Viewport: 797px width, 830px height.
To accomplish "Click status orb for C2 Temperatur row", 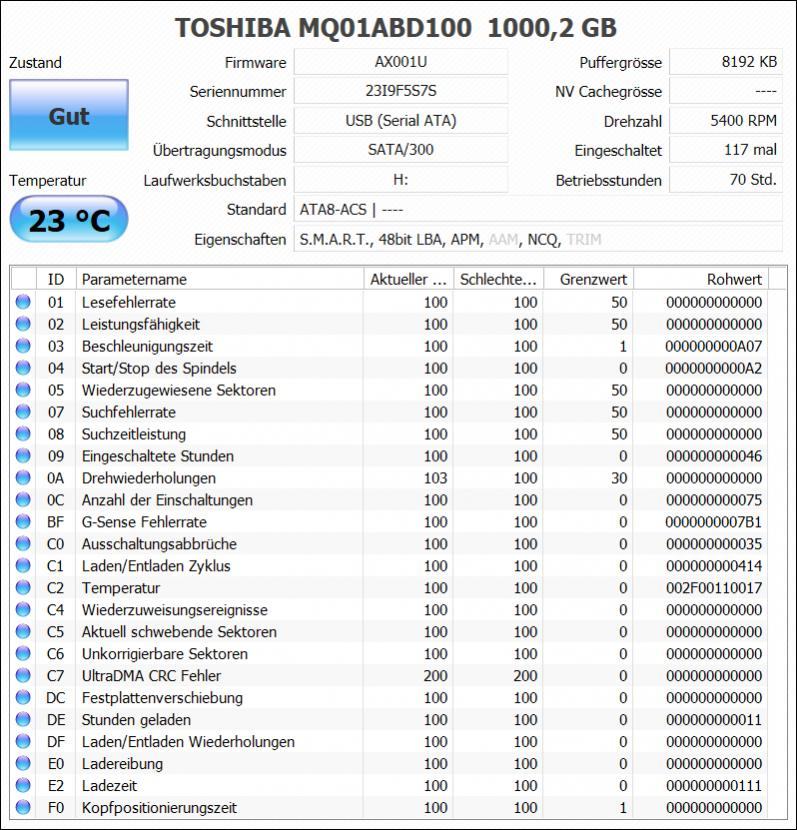I will click(x=23, y=588).
